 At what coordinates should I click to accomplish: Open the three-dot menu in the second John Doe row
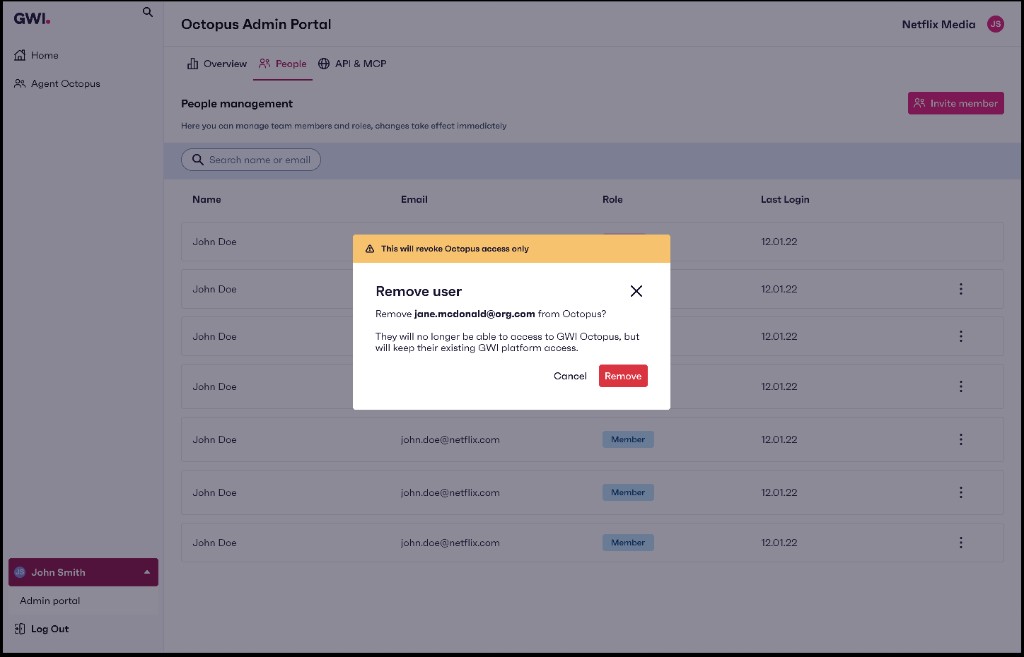pyautogui.click(x=961, y=289)
